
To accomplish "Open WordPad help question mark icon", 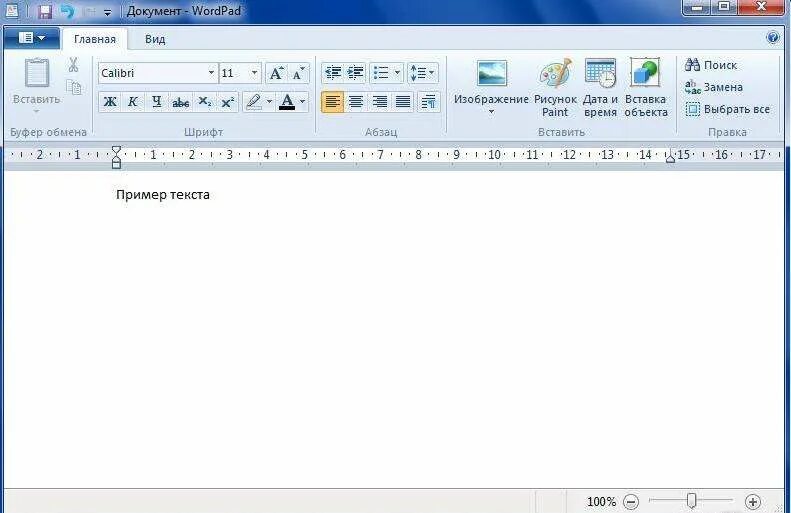I will (772, 37).
